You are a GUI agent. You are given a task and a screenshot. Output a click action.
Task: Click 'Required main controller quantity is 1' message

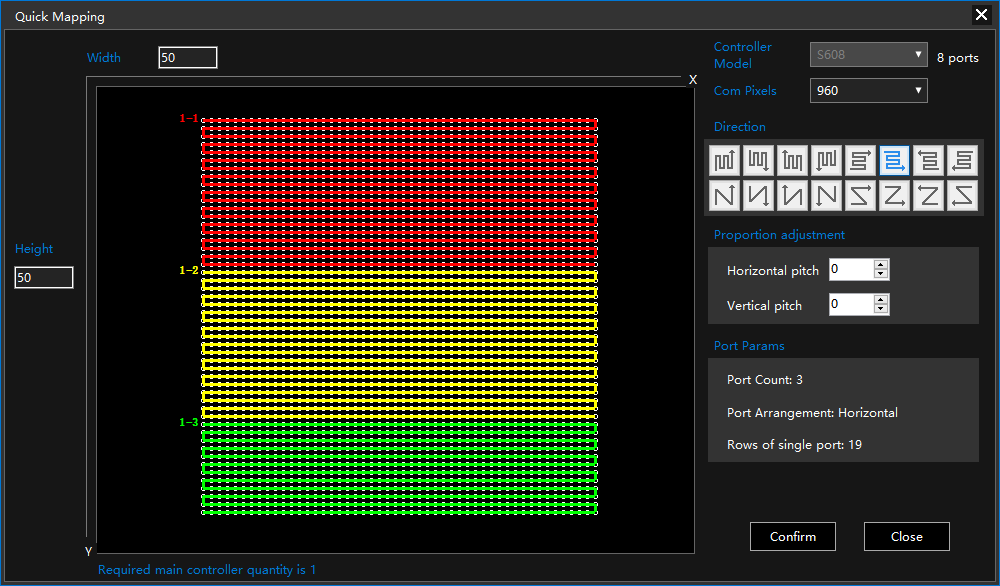[x=207, y=570]
